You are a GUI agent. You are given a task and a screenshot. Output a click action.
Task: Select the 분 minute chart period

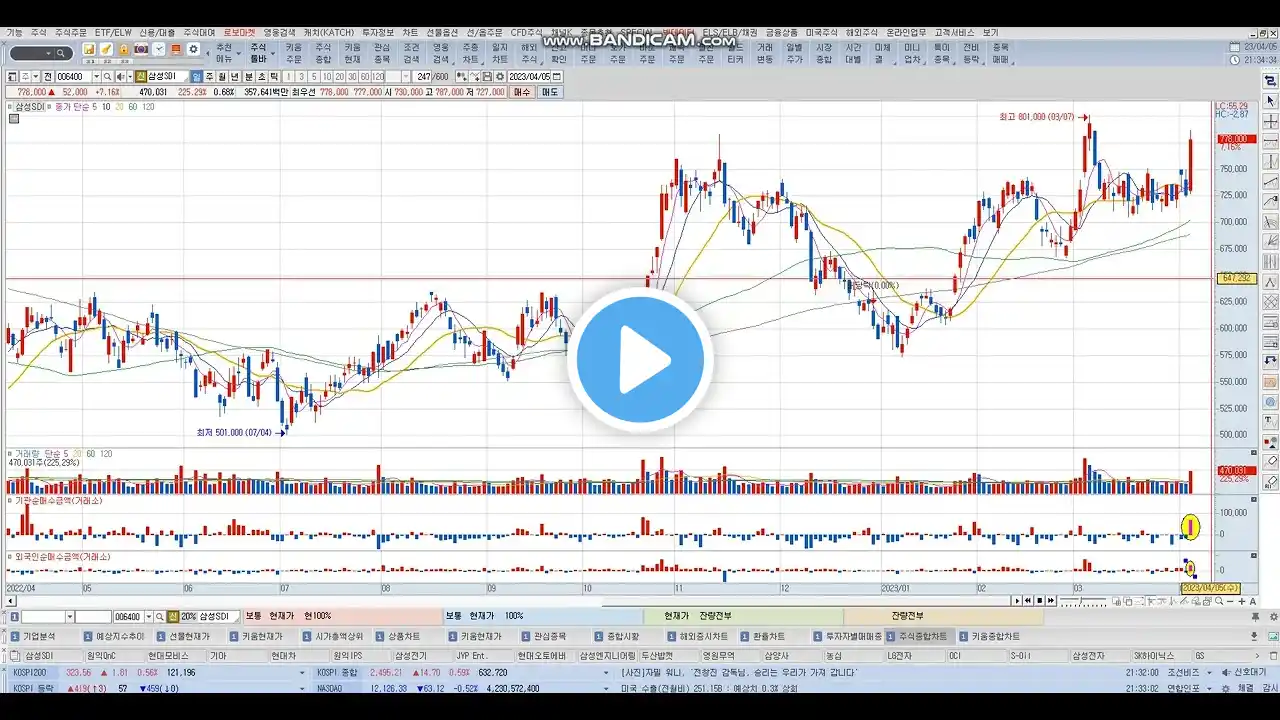pyautogui.click(x=248, y=77)
